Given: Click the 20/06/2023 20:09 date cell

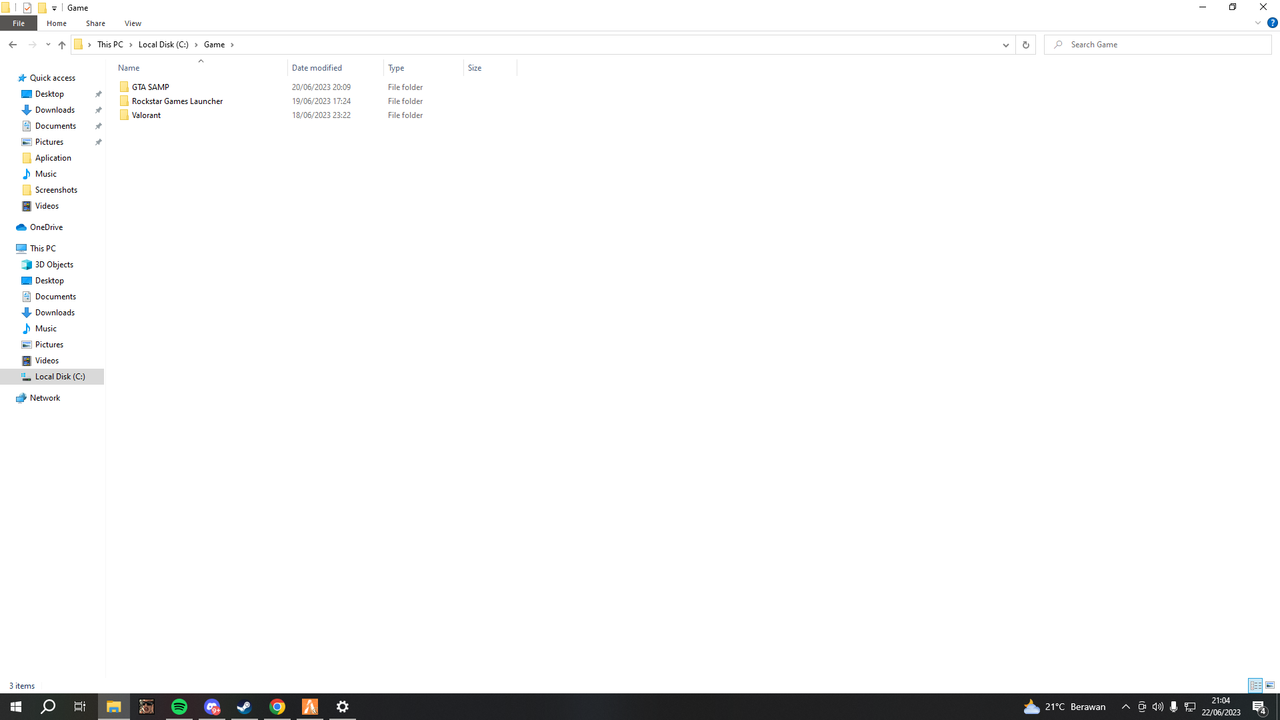Looking at the screenshot, I should tap(321, 87).
